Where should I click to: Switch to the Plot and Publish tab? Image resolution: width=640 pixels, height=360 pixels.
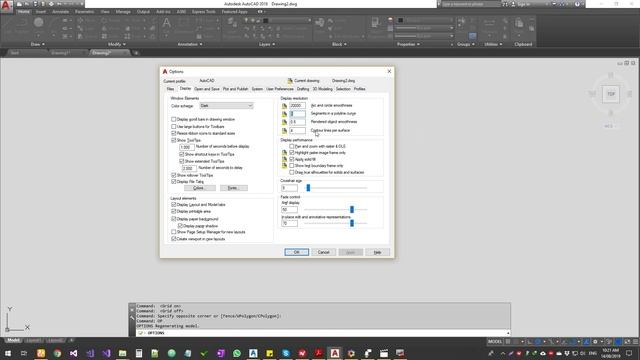(x=236, y=89)
